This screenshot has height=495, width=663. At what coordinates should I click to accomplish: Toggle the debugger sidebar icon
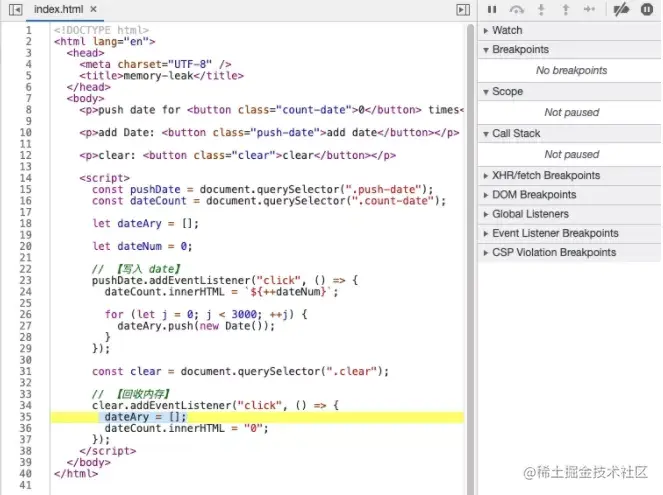point(463,9)
